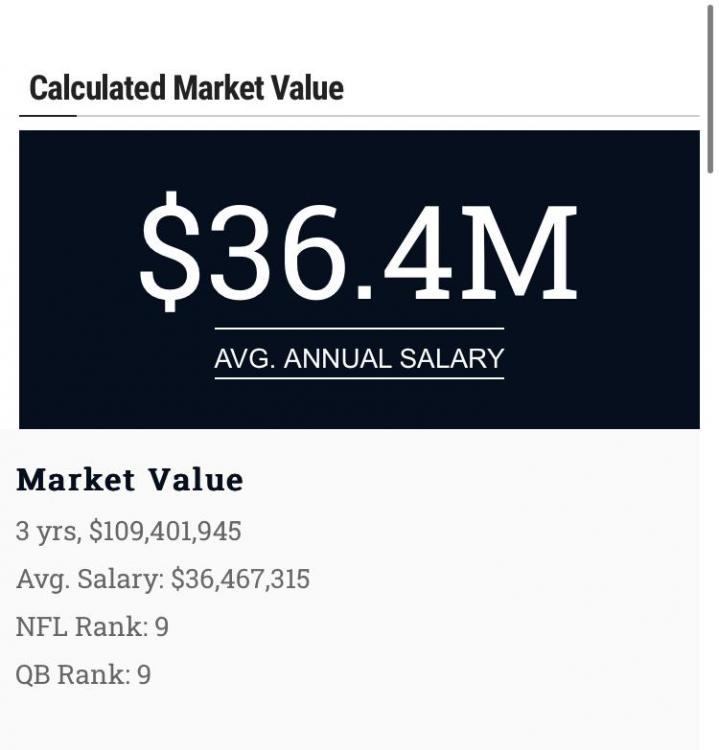Click the dollar sign in $36.4M
The width and height of the screenshot is (719, 750).
tap(169, 252)
